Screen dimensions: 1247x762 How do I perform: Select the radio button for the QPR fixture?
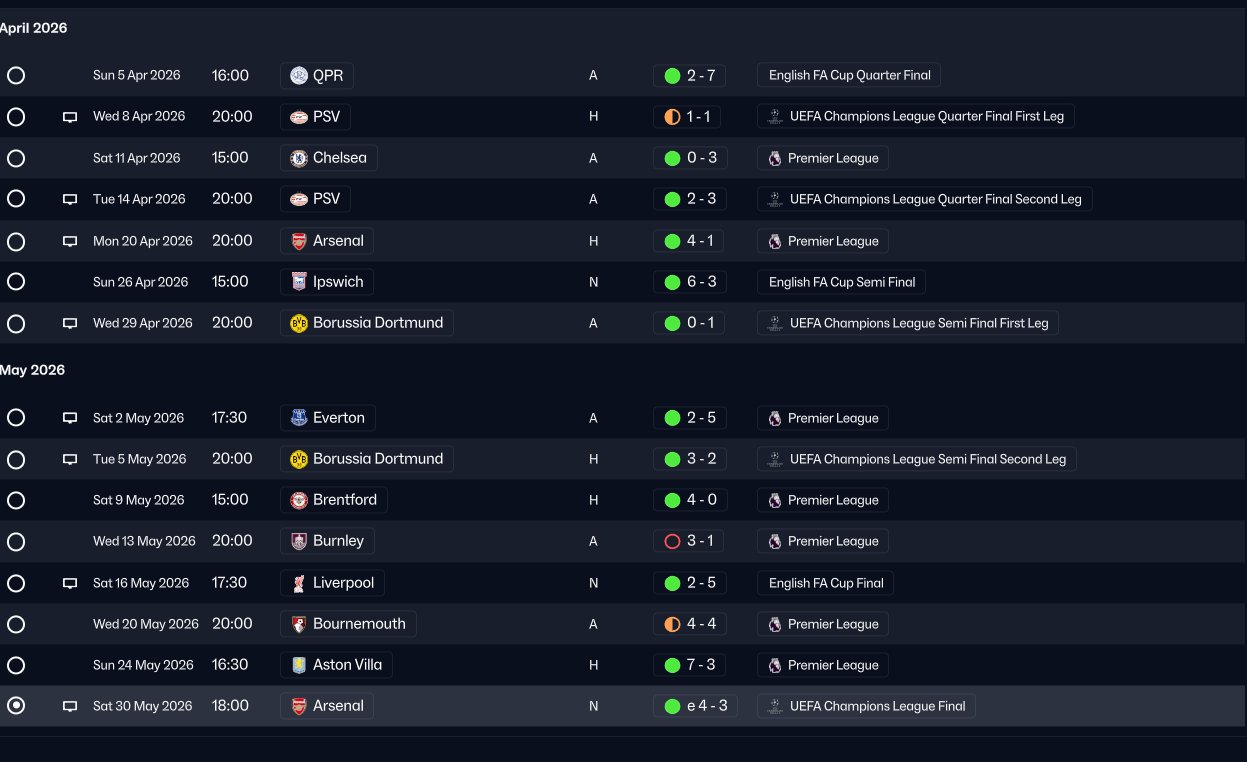click(16, 76)
